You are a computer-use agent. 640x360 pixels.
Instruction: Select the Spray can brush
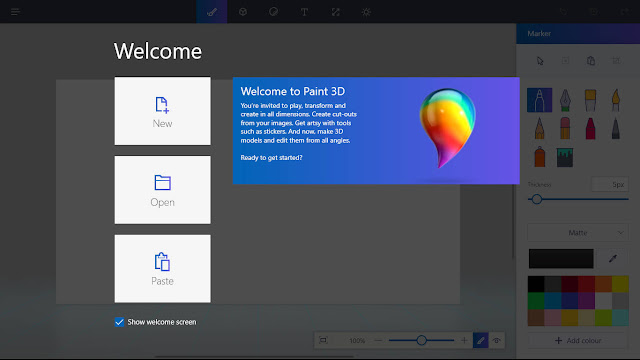tap(540, 157)
